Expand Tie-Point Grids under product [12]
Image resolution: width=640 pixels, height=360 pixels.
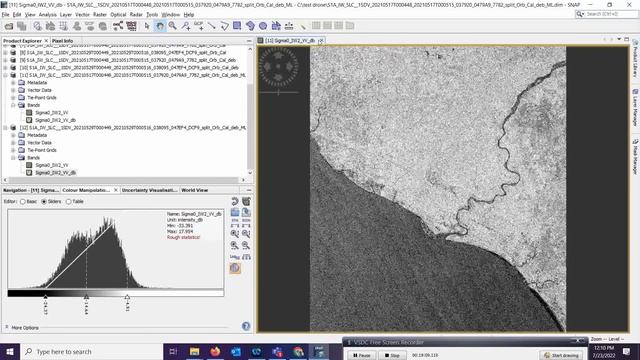coord(13,150)
